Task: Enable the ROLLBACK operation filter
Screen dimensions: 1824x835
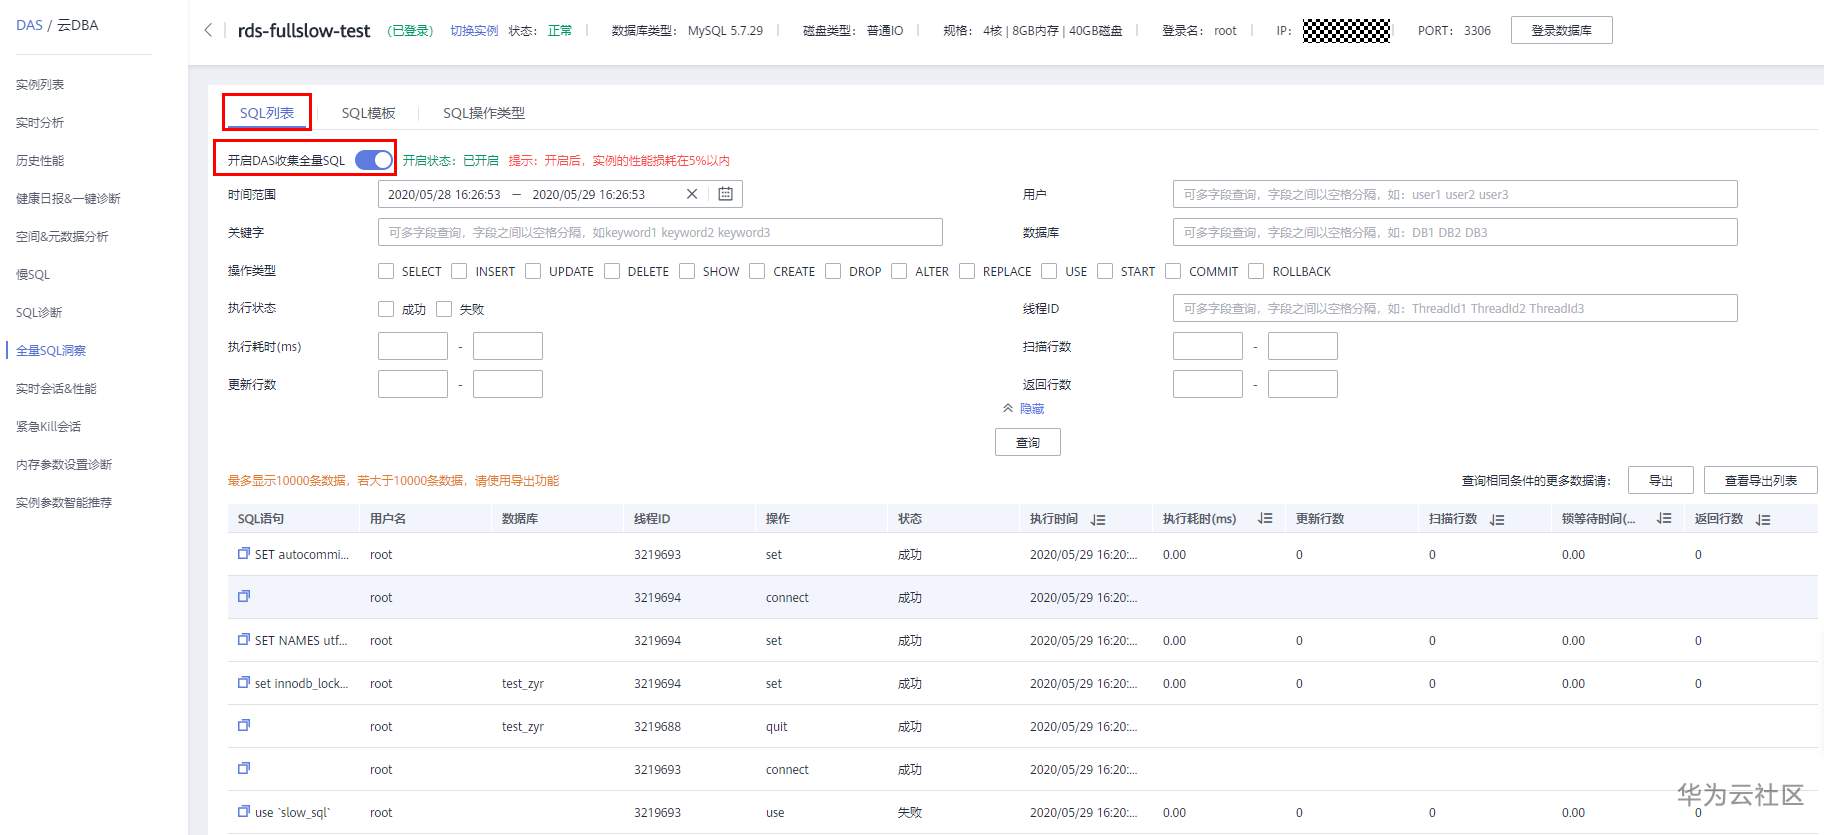Action: tap(1256, 271)
